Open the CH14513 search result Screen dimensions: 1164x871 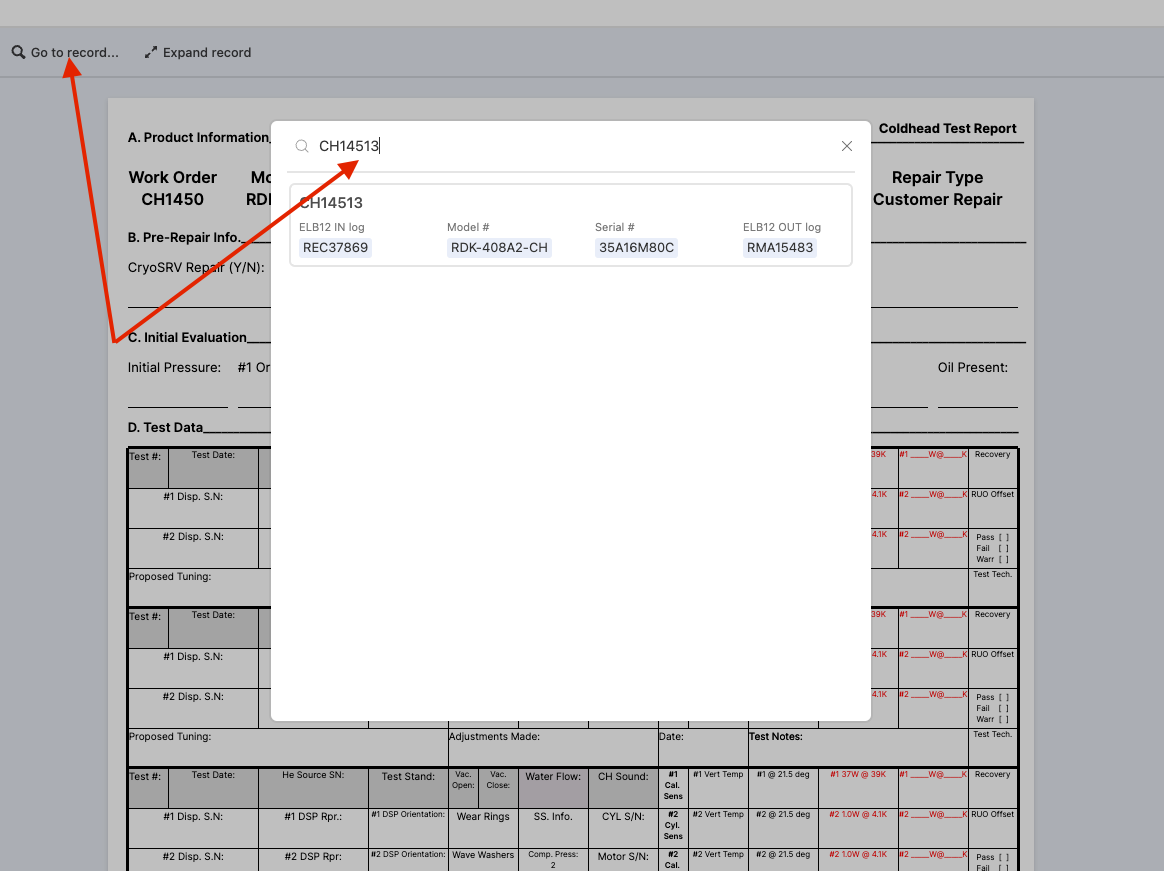(x=570, y=204)
